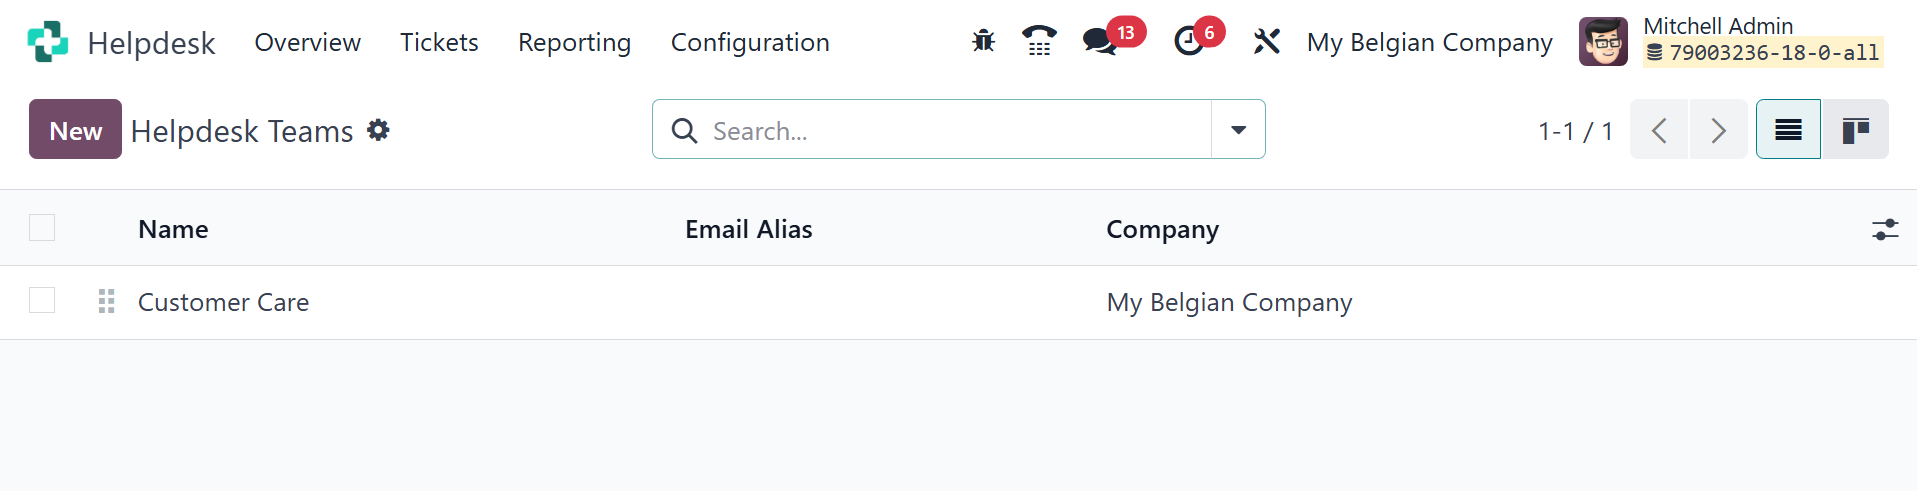Open the activities clock icon
Viewport: 1917px width, 491px height.
pos(1188,42)
